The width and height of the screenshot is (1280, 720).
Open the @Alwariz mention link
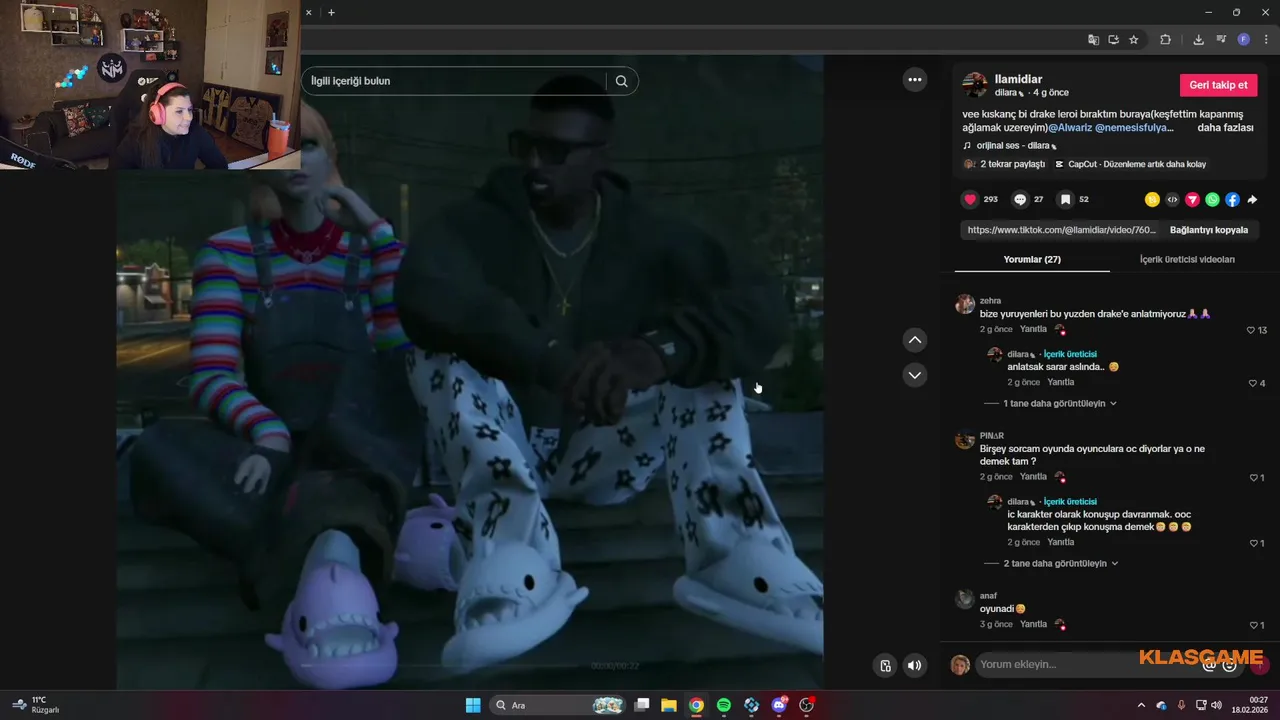click(1070, 128)
